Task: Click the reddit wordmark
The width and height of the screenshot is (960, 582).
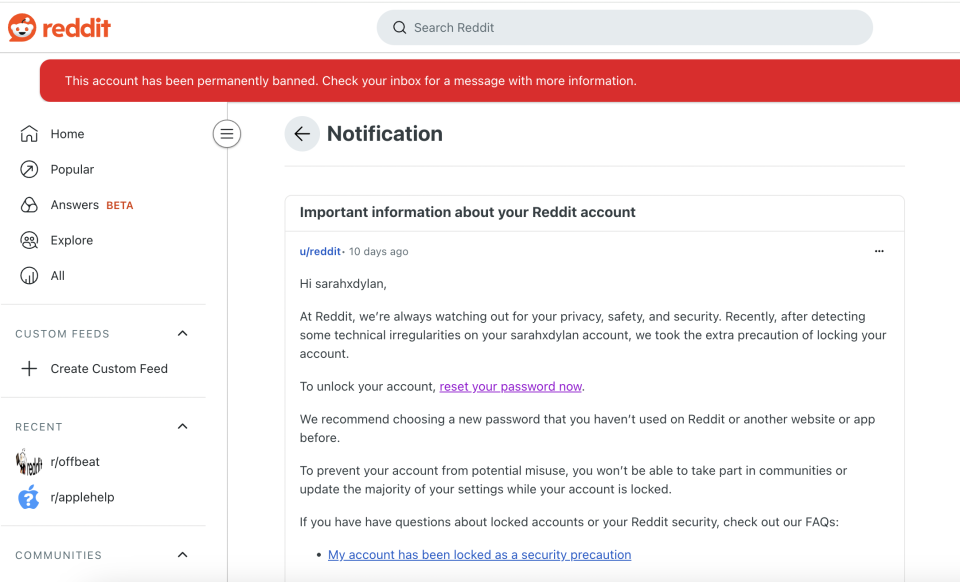Action: 77,28
